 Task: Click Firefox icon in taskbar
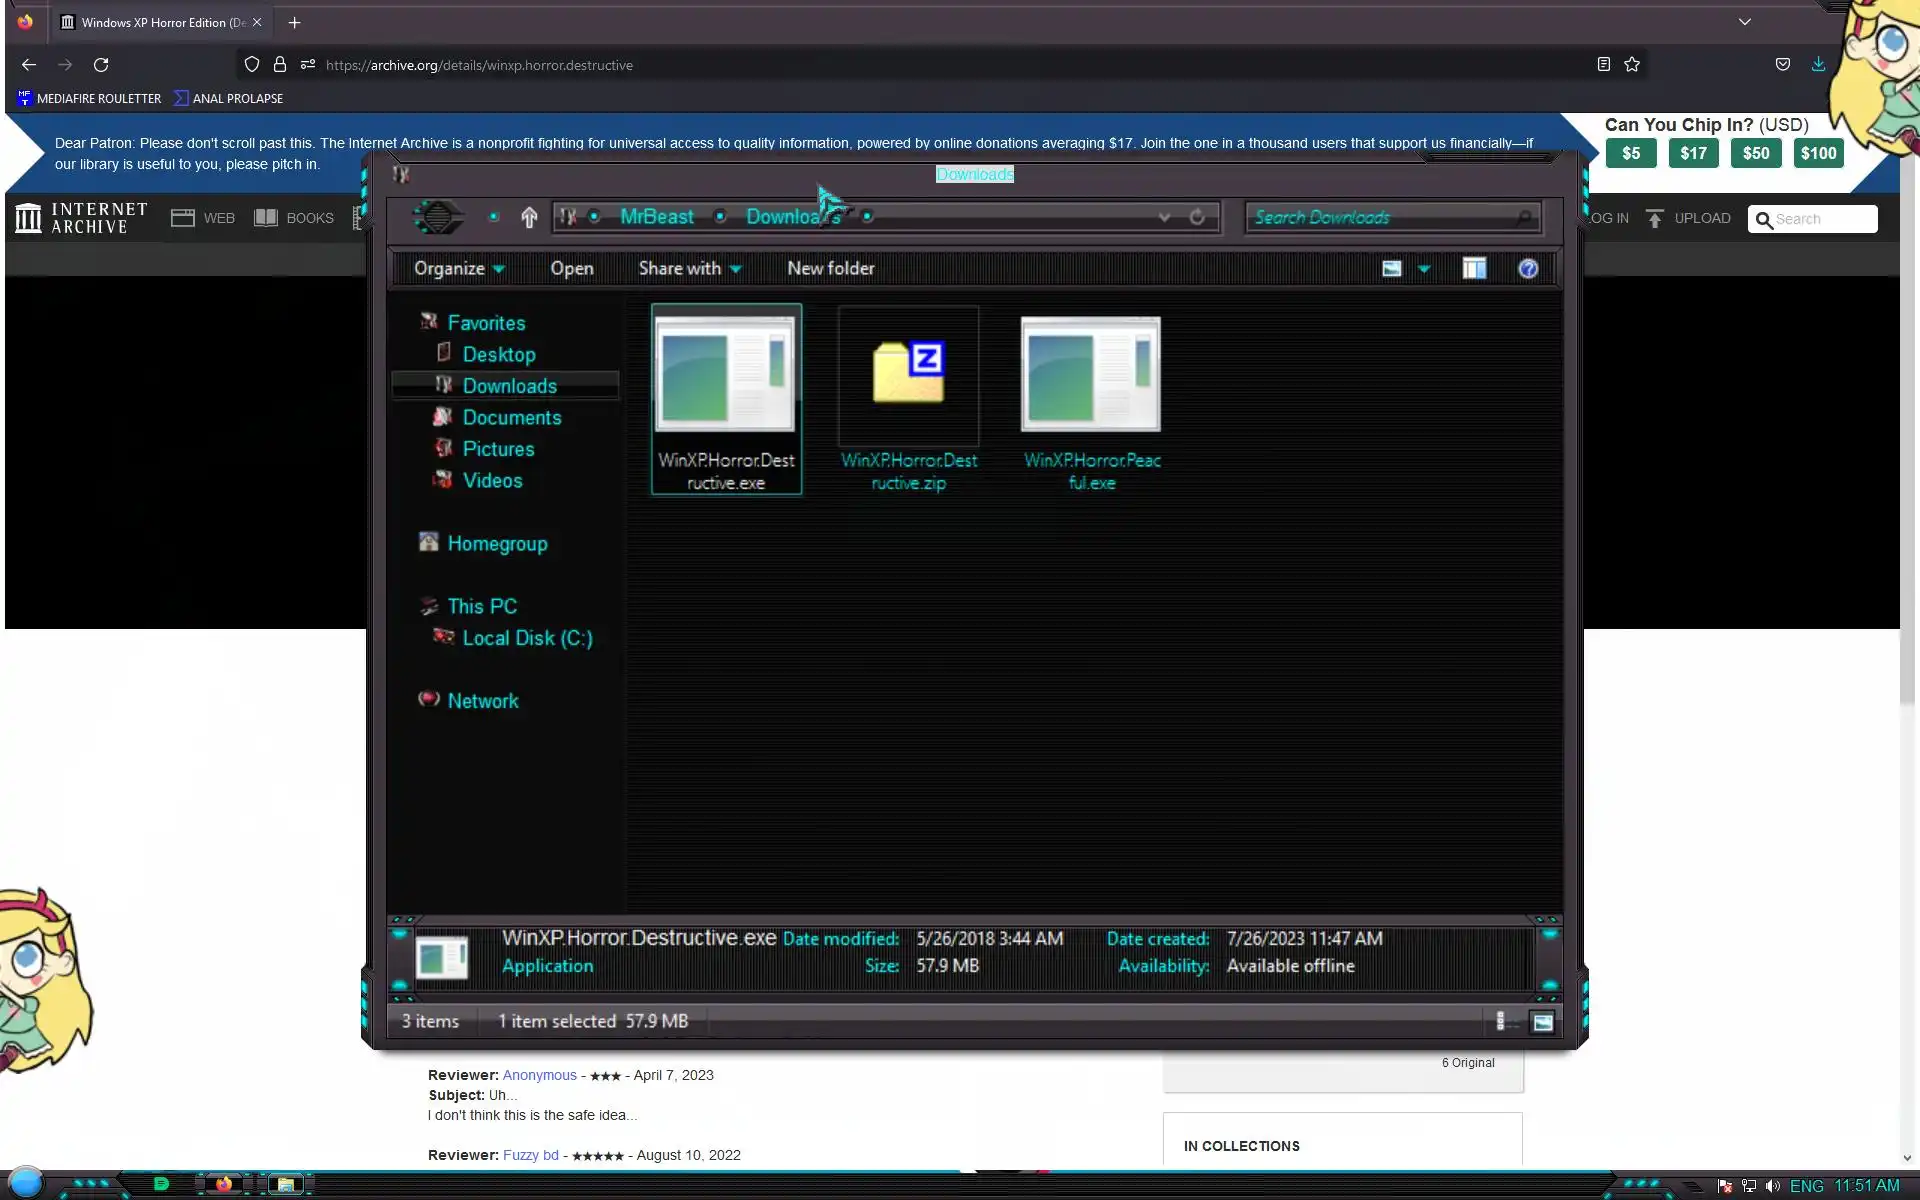224,1184
